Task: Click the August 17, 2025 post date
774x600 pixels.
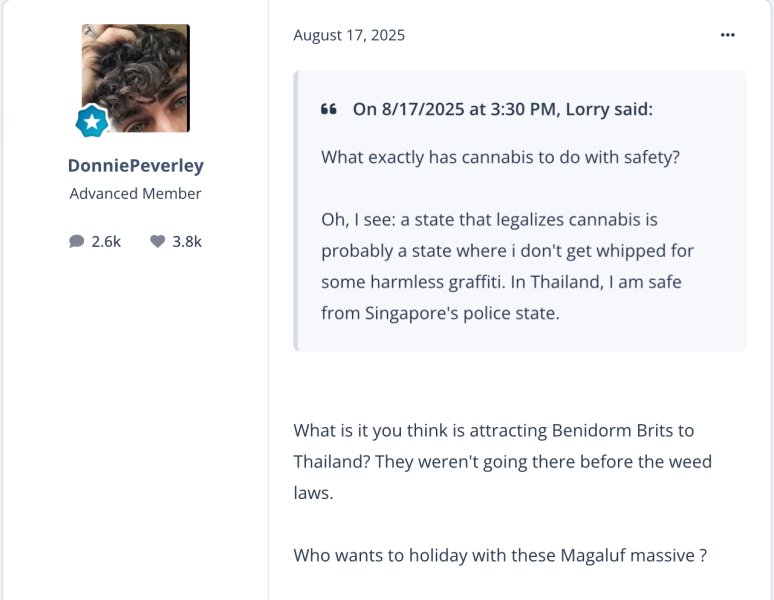Action: coord(349,35)
